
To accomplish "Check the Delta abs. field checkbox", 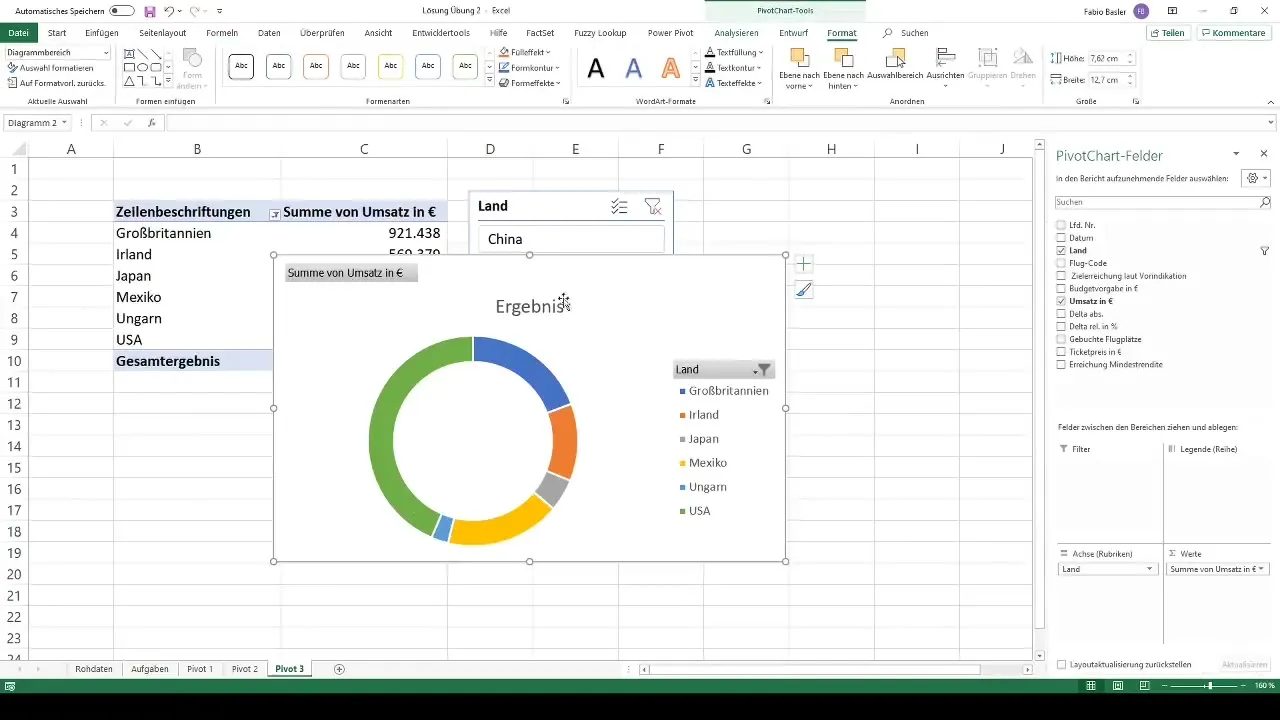I will [x=1061, y=314].
